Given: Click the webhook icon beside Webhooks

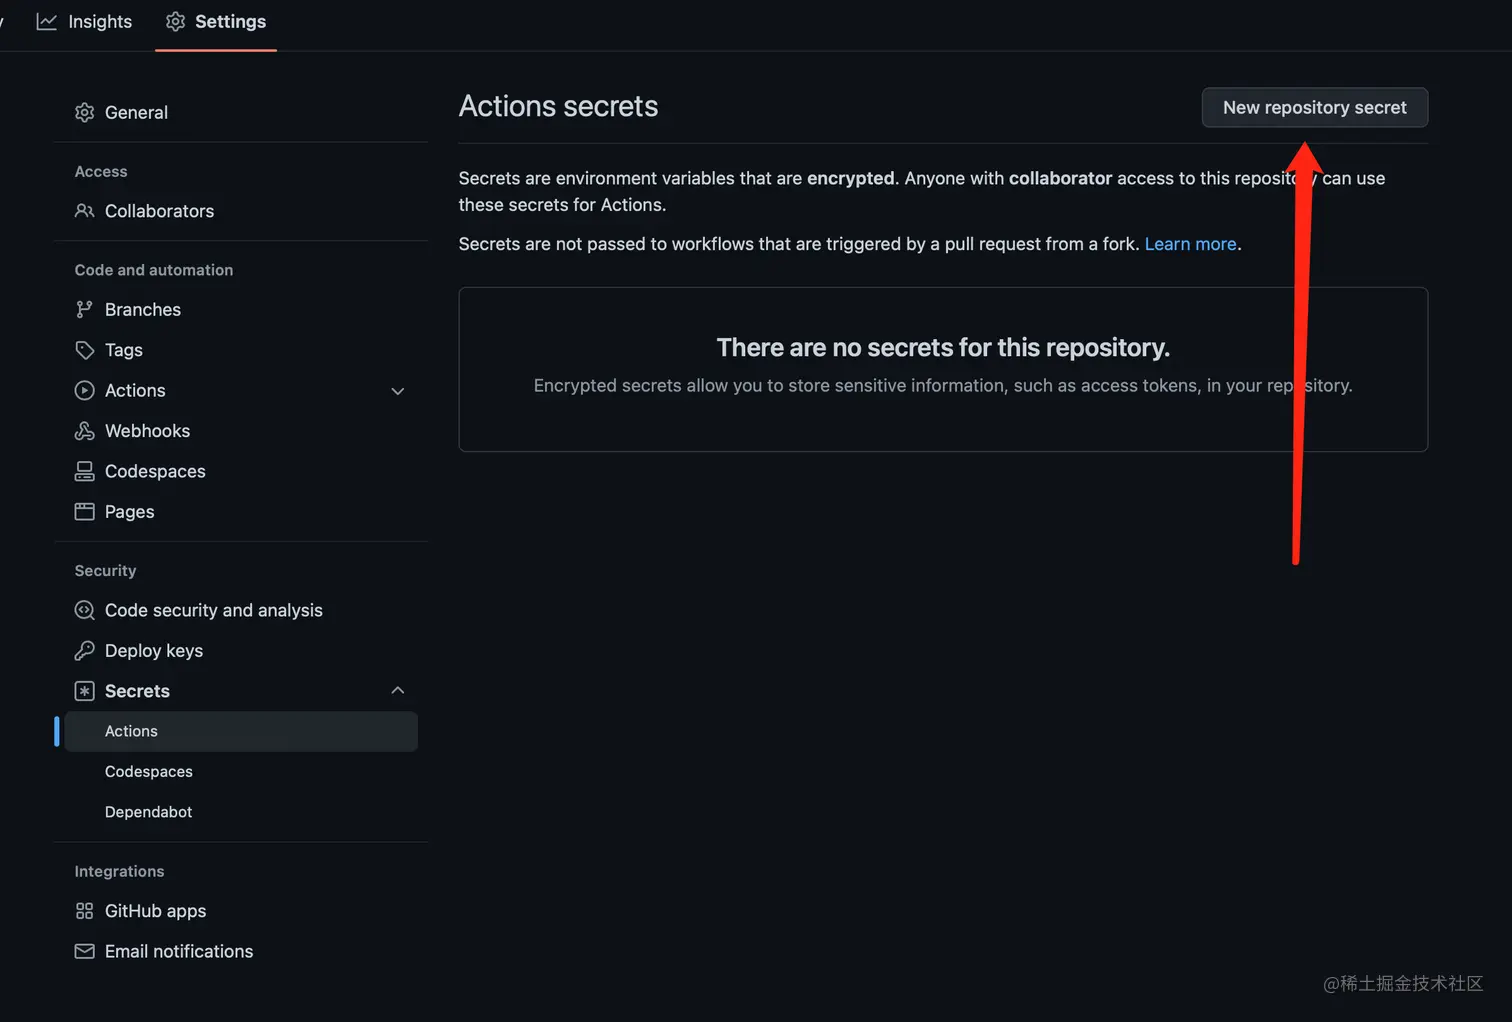Looking at the screenshot, I should click(x=85, y=431).
